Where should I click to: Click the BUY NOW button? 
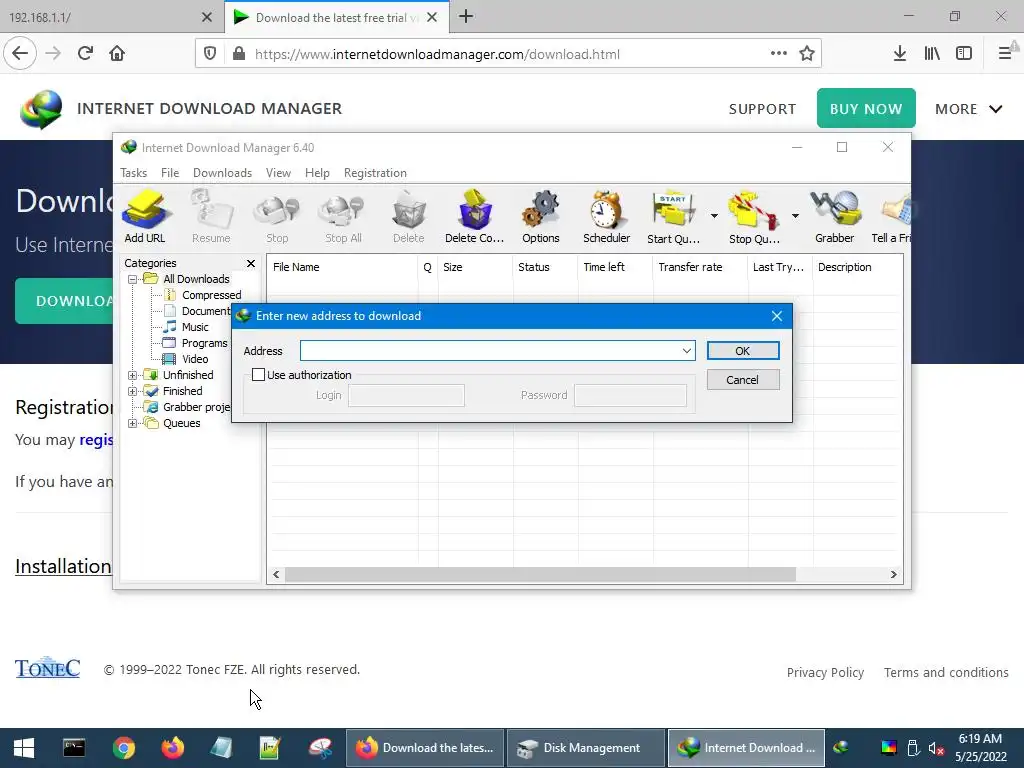click(866, 108)
